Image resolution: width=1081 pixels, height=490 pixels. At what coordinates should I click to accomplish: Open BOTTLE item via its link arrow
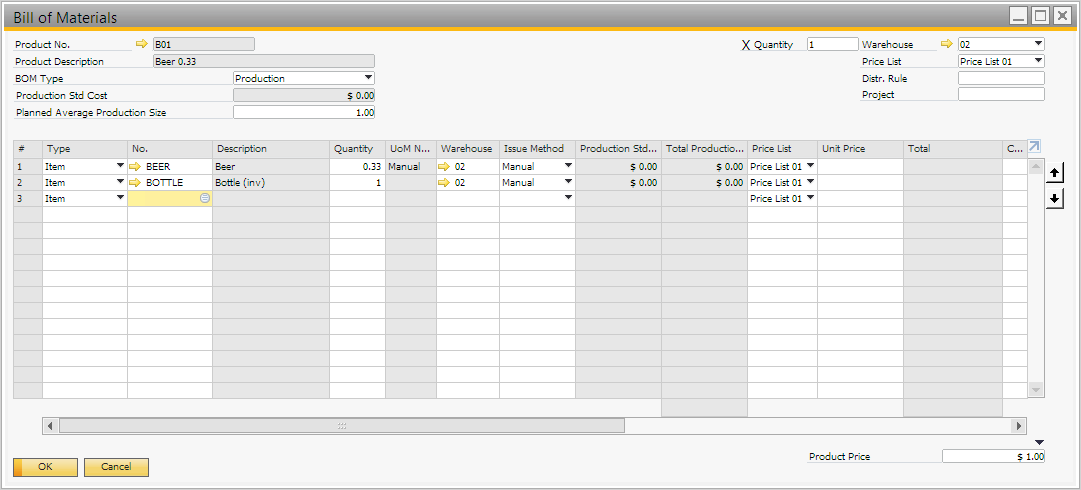coord(137,182)
